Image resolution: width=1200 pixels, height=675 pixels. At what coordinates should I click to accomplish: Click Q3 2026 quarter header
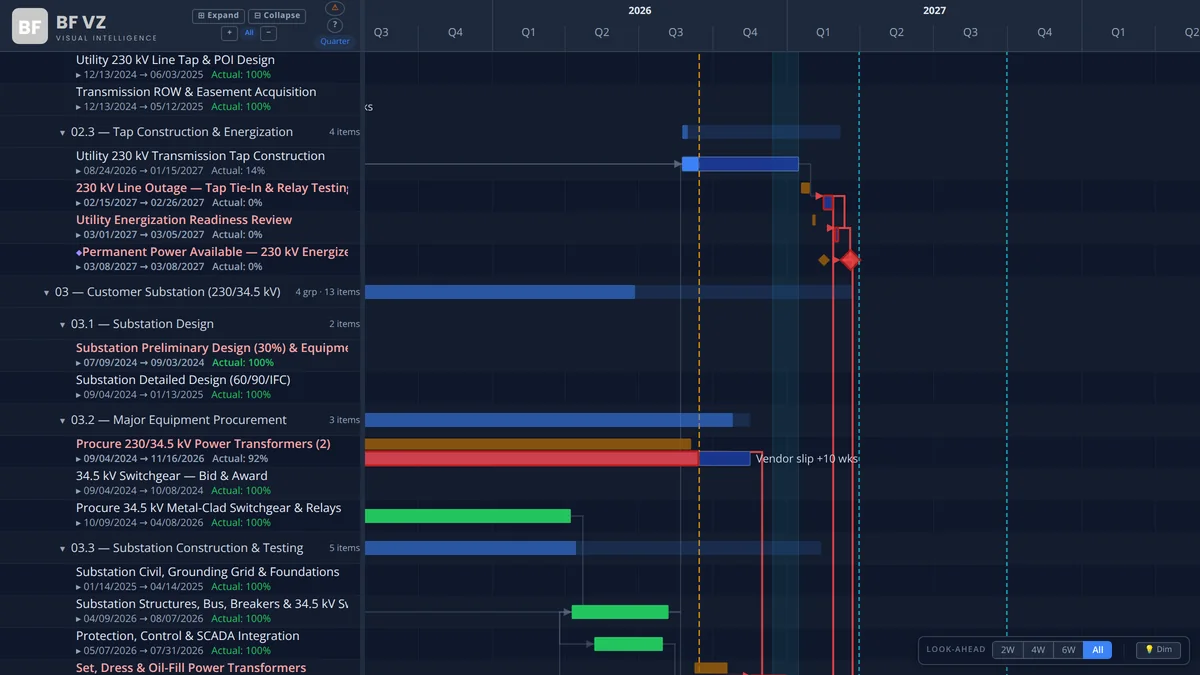[x=676, y=33]
